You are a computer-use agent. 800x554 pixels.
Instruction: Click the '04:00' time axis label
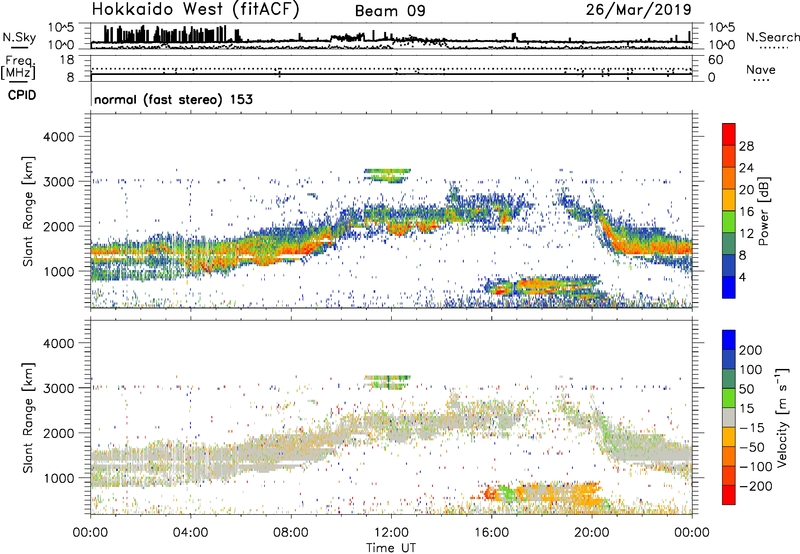(x=190, y=533)
